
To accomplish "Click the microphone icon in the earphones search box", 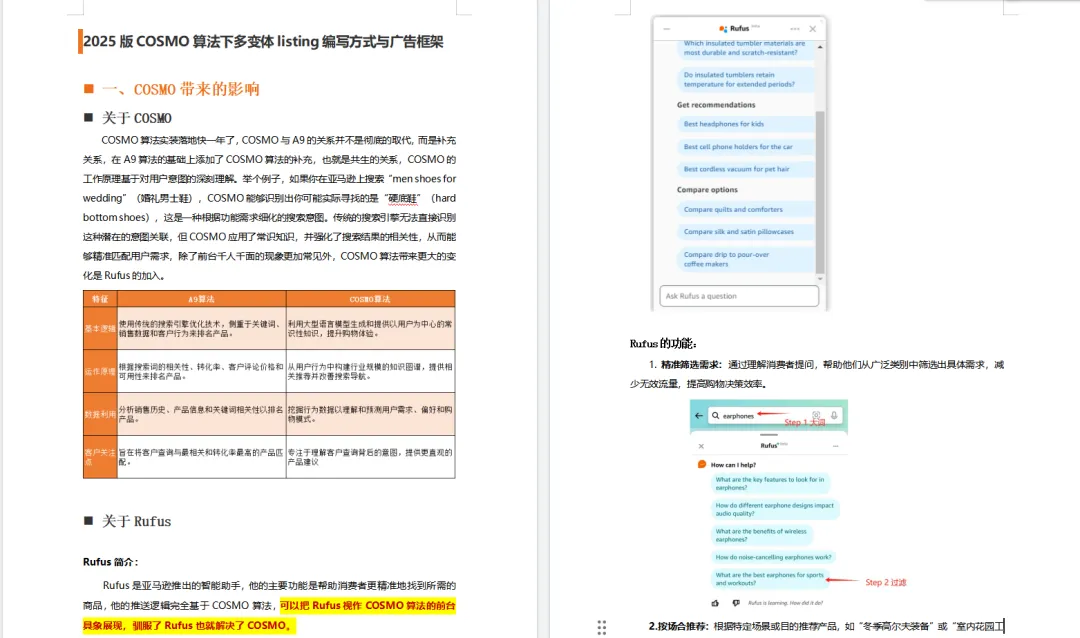I will click(x=834, y=415).
